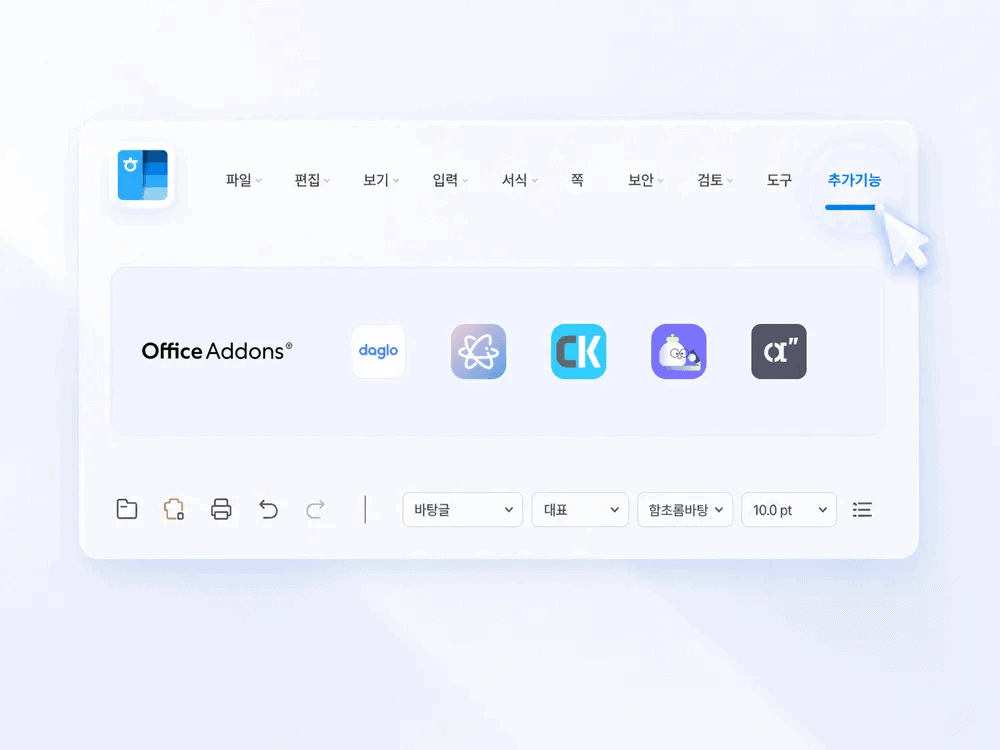Launch the atom-shaped add-on icon

(x=478, y=351)
